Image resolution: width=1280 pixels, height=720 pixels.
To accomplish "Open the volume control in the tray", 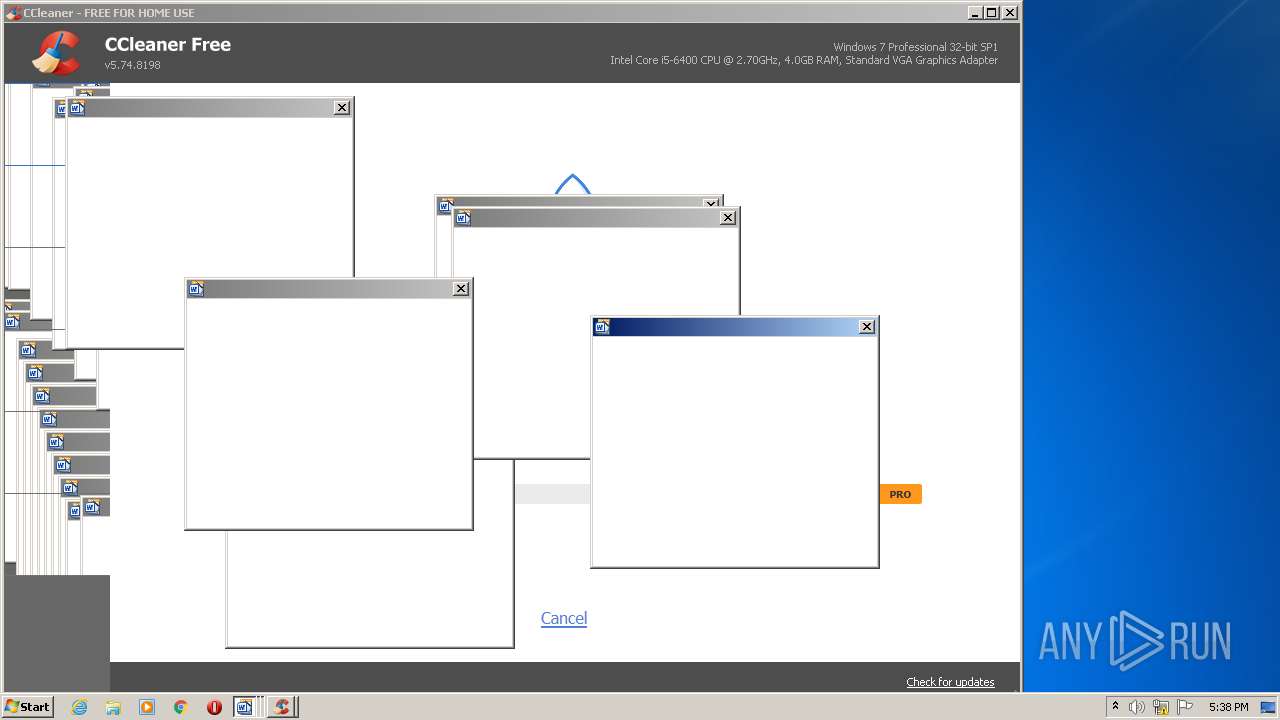I will click(x=1137, y=707).
